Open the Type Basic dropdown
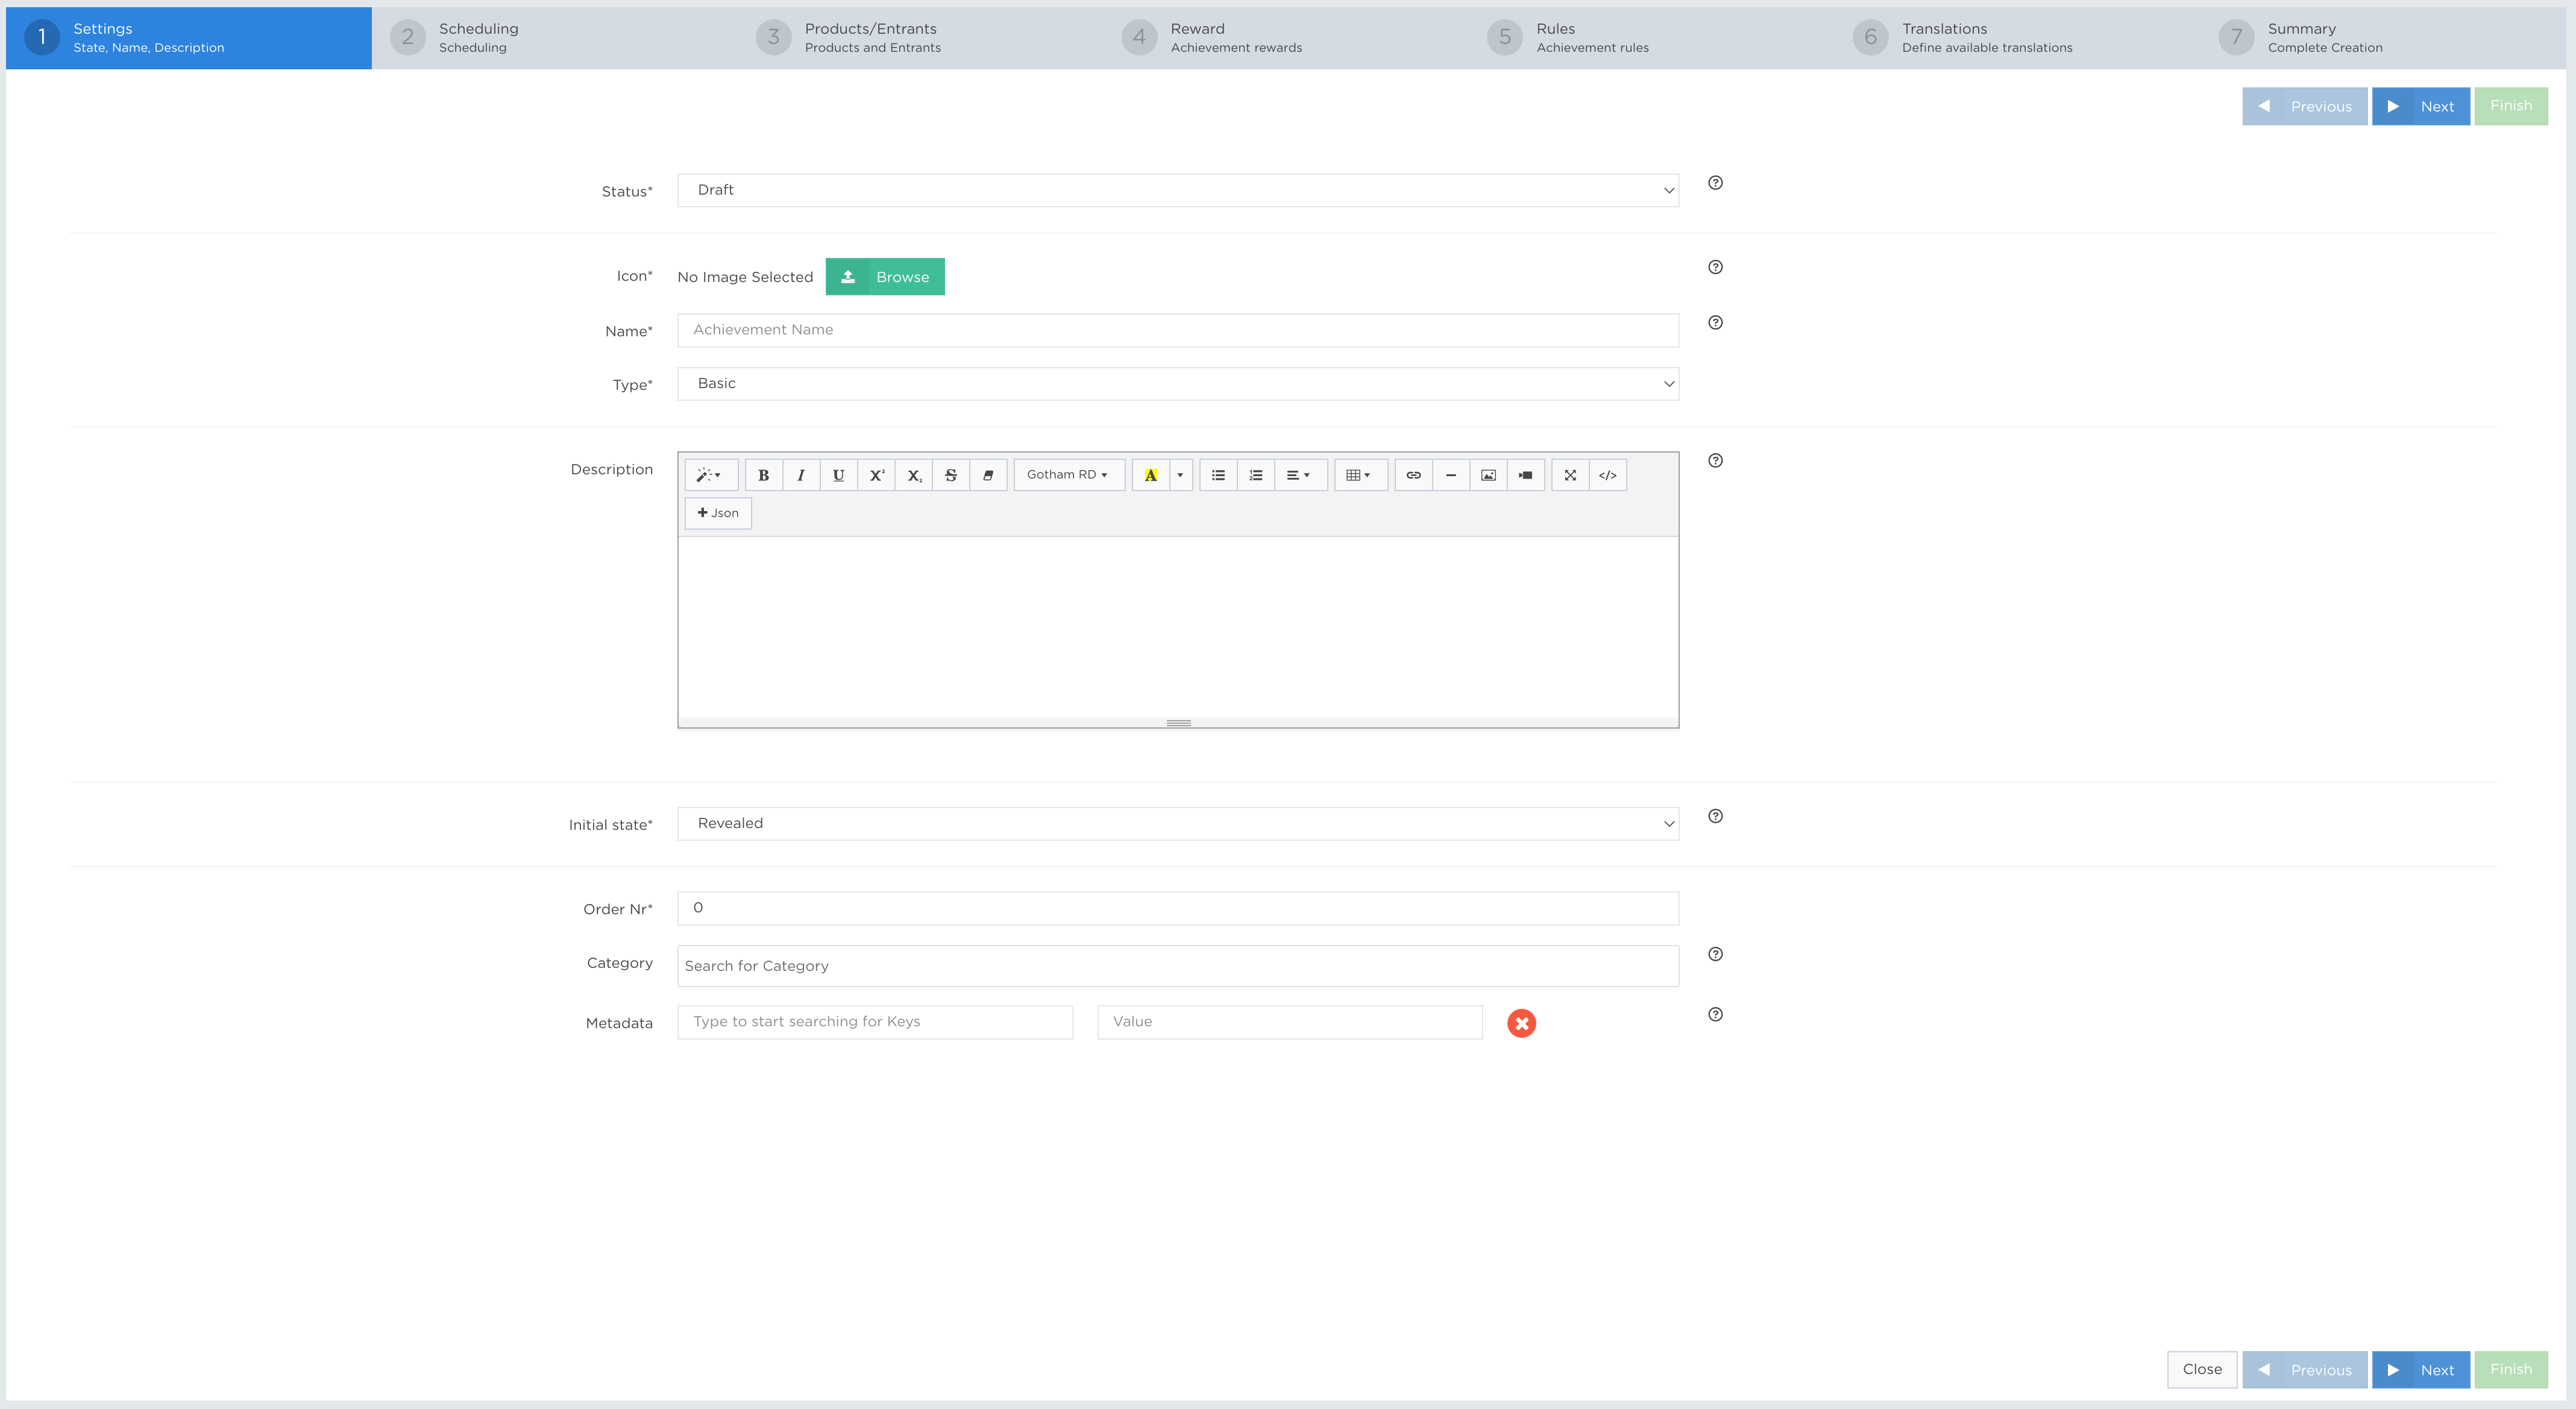The height and width of the screenshot is (1409, 2576). coord(1178,384)
